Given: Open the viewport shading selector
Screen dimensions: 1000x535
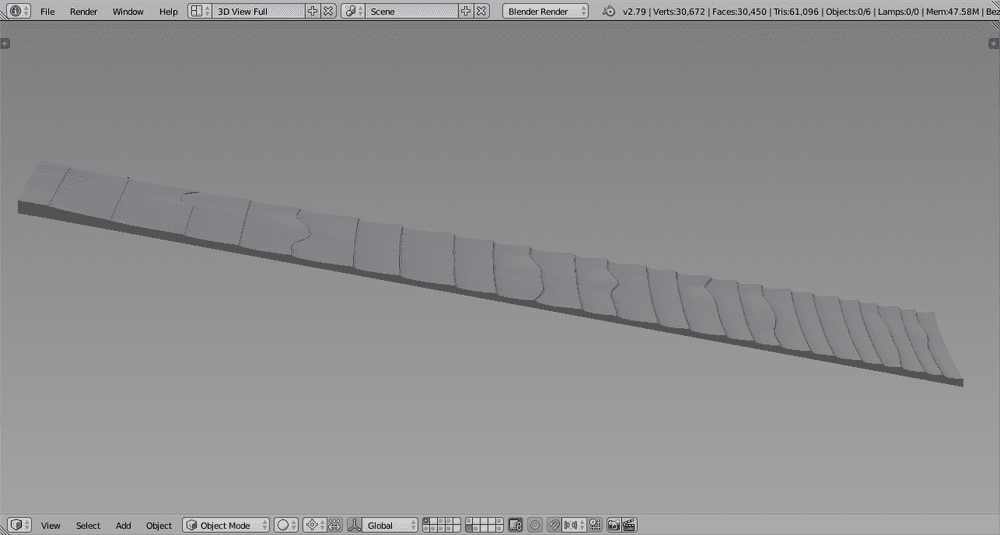Looking at the screenshot, I should [287, 525].
